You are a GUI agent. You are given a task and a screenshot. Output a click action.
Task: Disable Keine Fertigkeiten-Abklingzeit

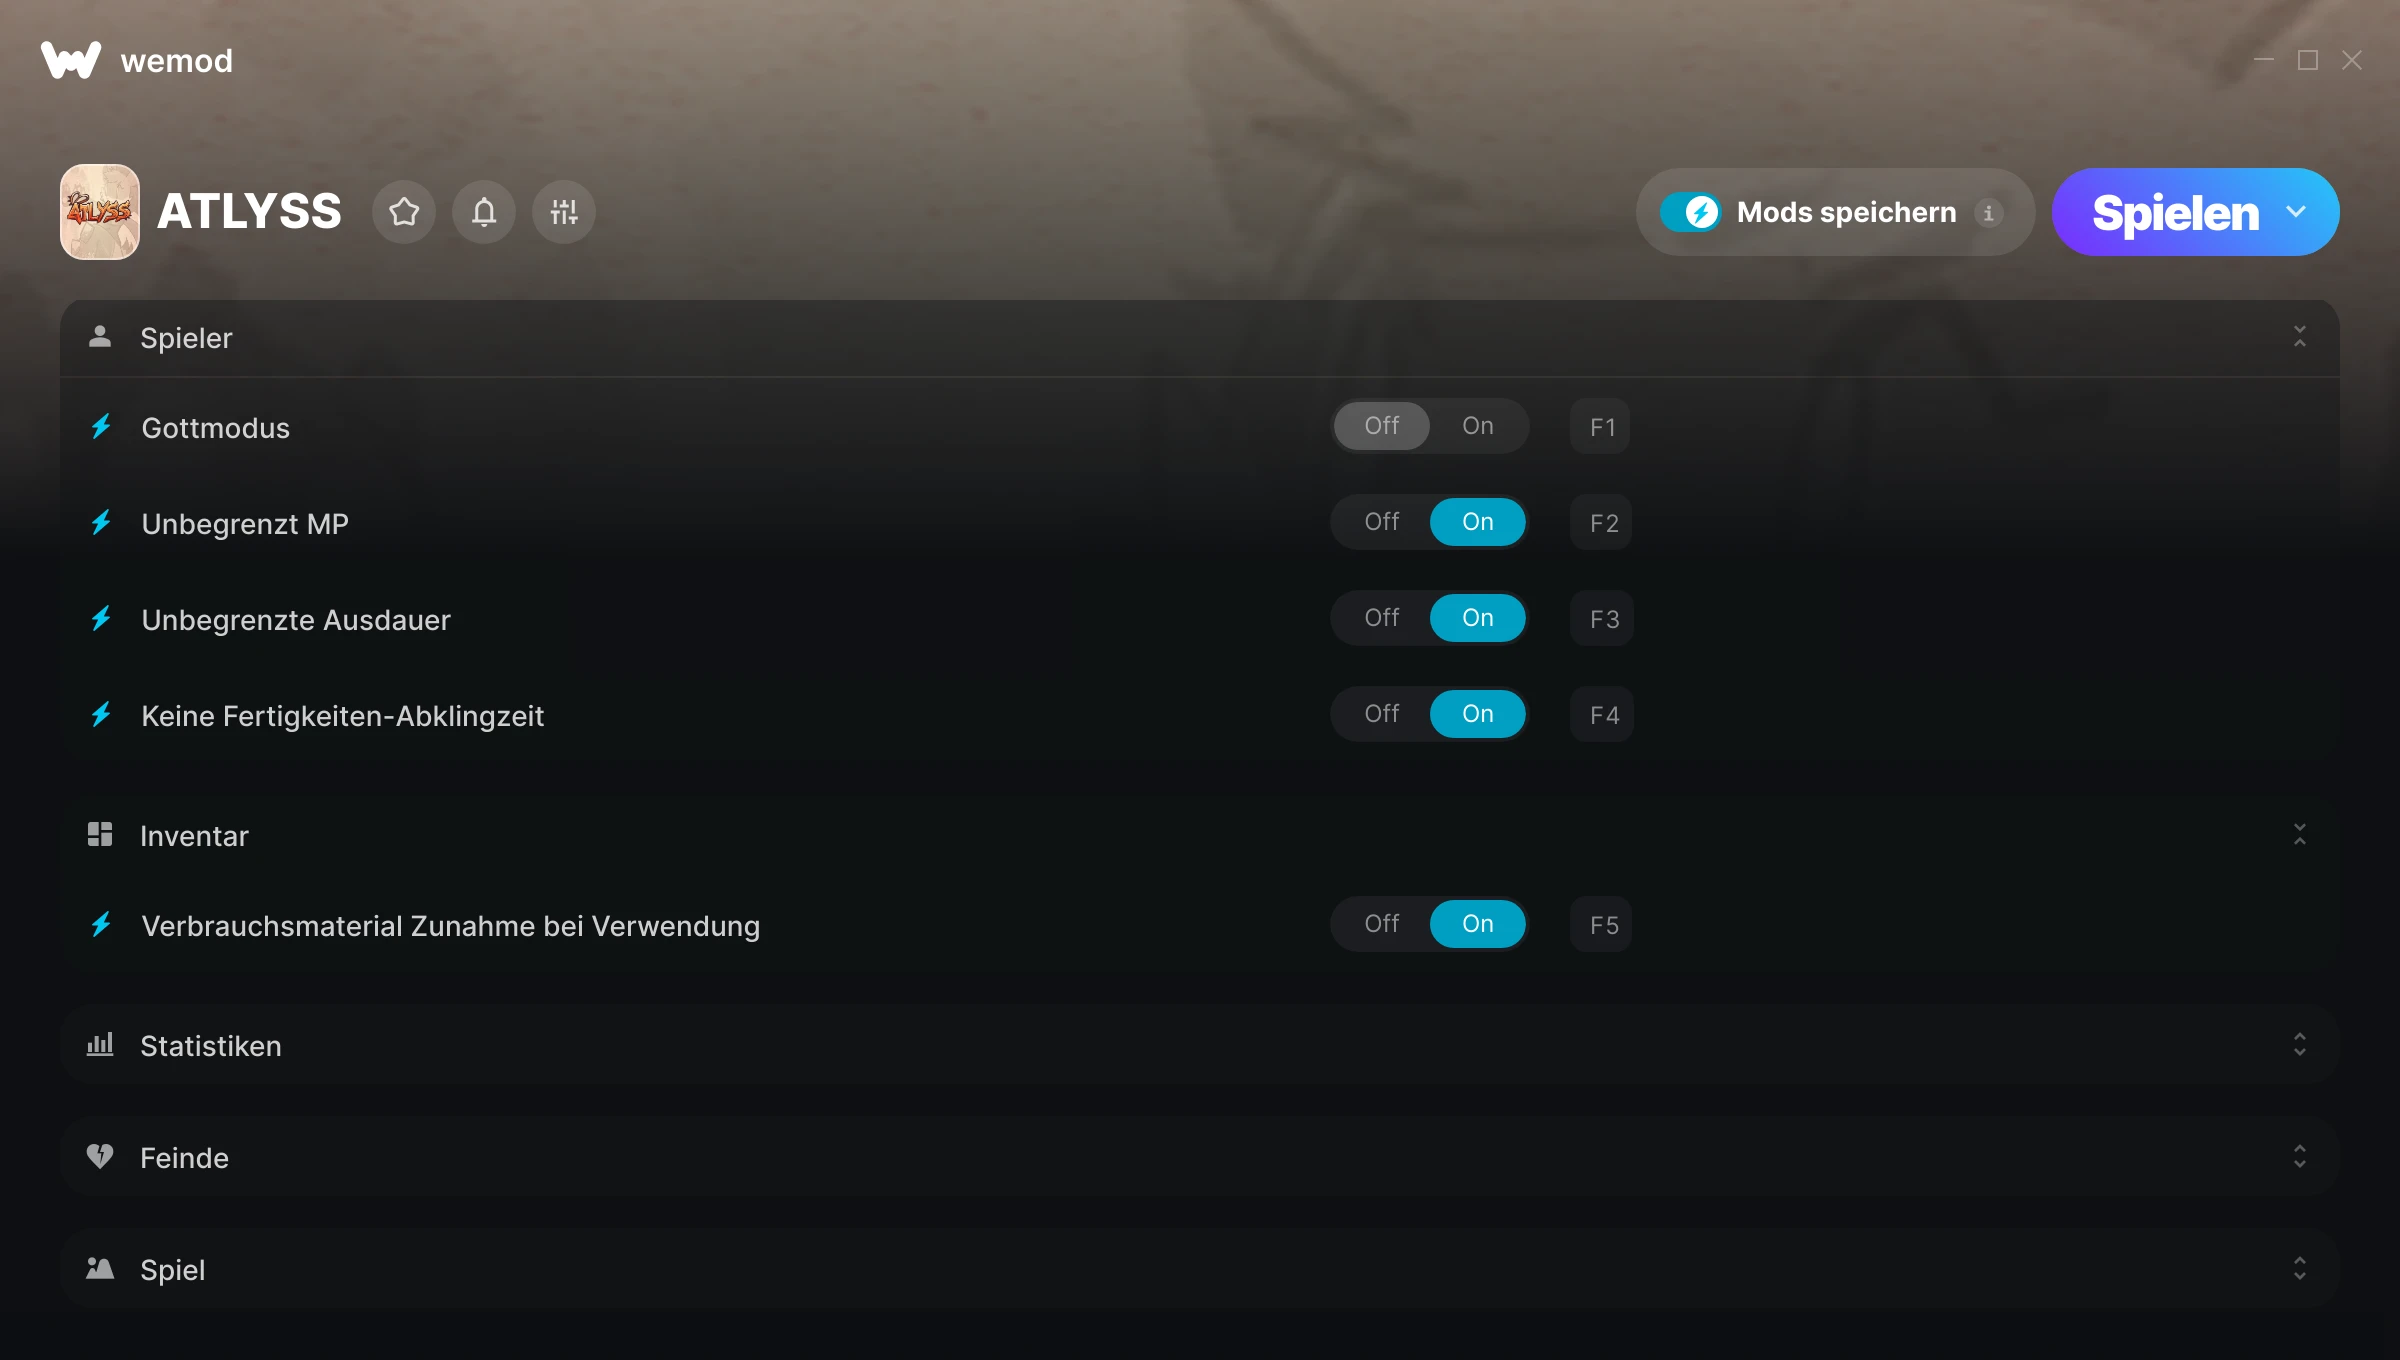(x=1382, y=714)
